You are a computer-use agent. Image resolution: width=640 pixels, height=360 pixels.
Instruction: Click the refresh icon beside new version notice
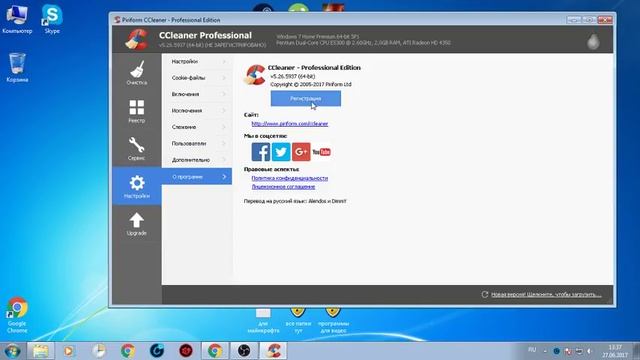point(484,294)
